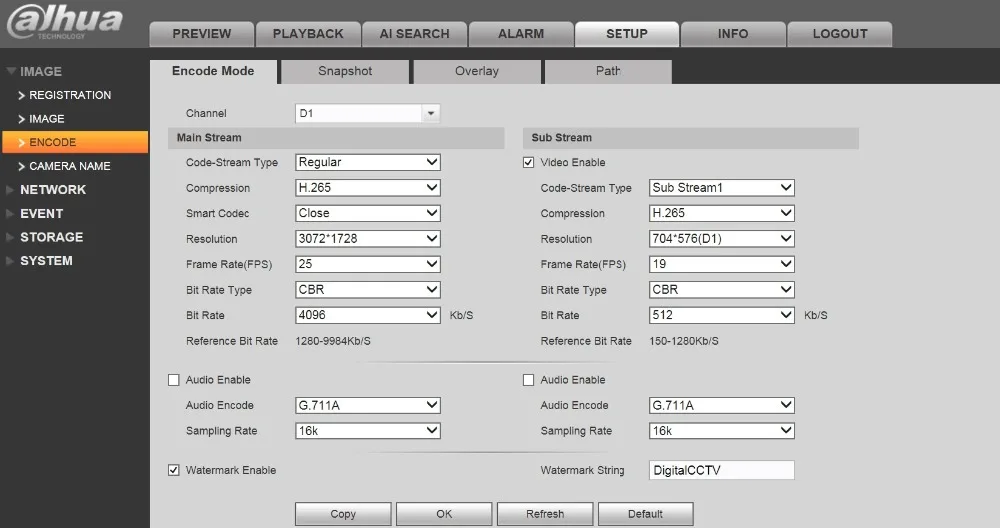
Task: Toggle Main Stream Audio Enable checkbox
Action: pyautogui.click(x=173, y=380)
